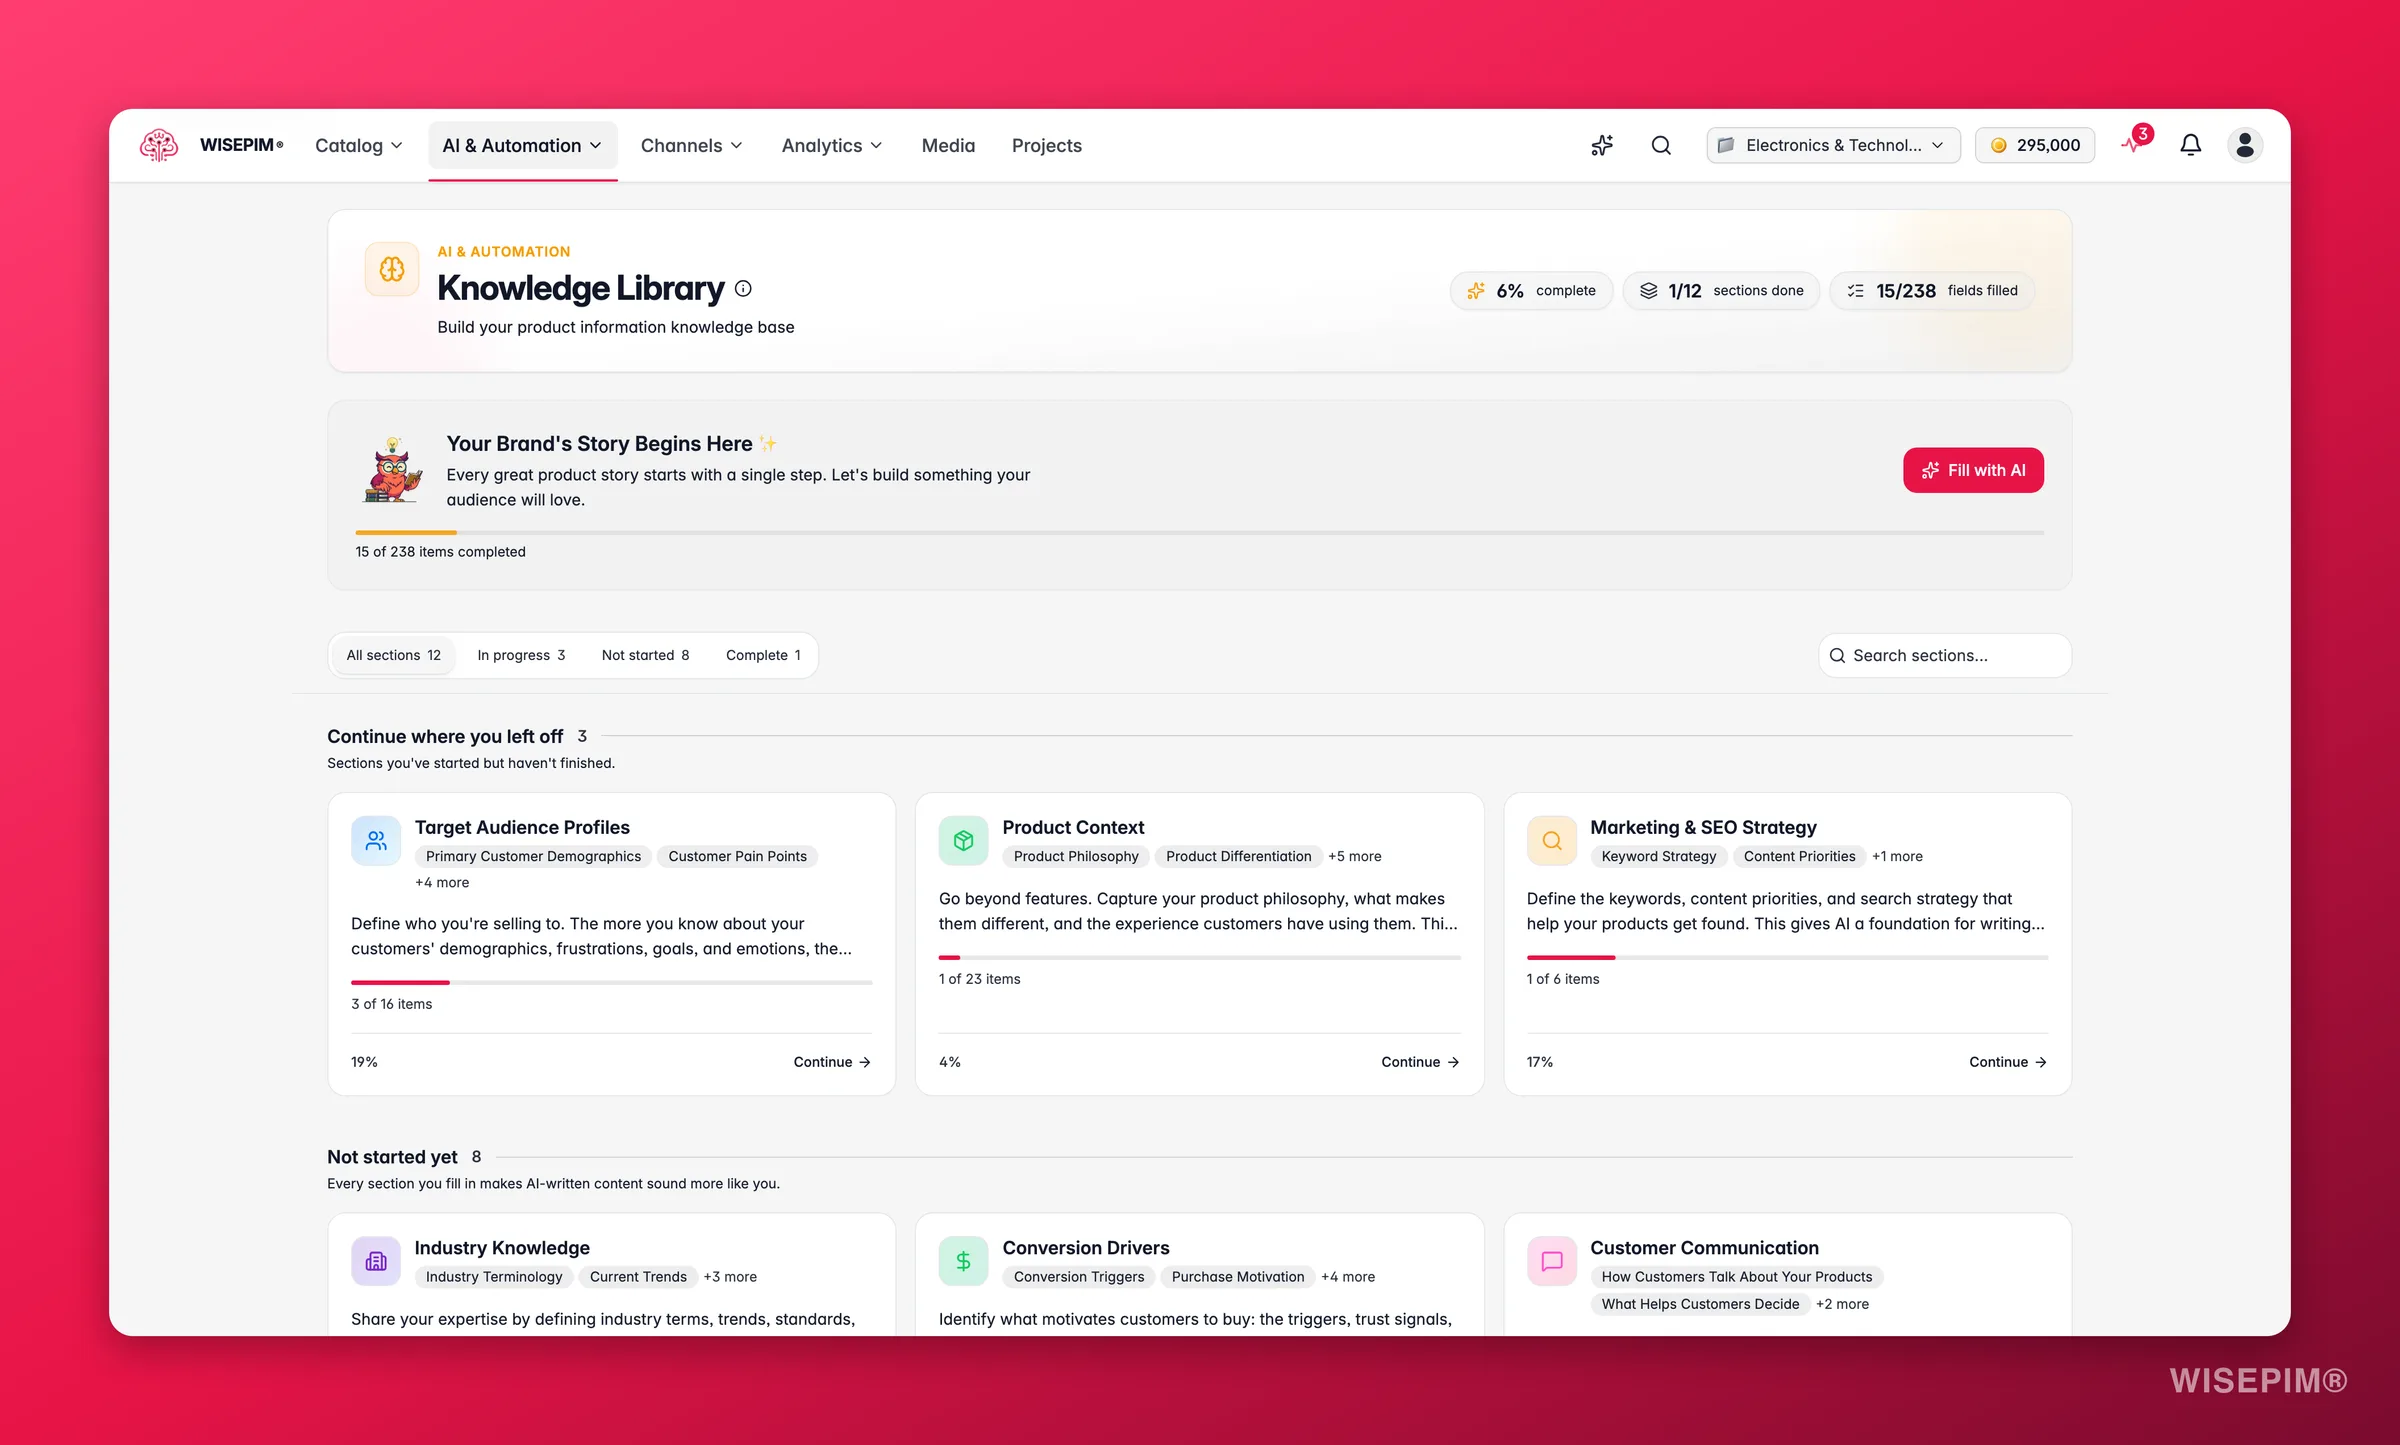Viewport: 2400px width, 1445px height.
Task: Continue the Marketing & SEO Strategy section
Action: click(x=2008, y=1062)
